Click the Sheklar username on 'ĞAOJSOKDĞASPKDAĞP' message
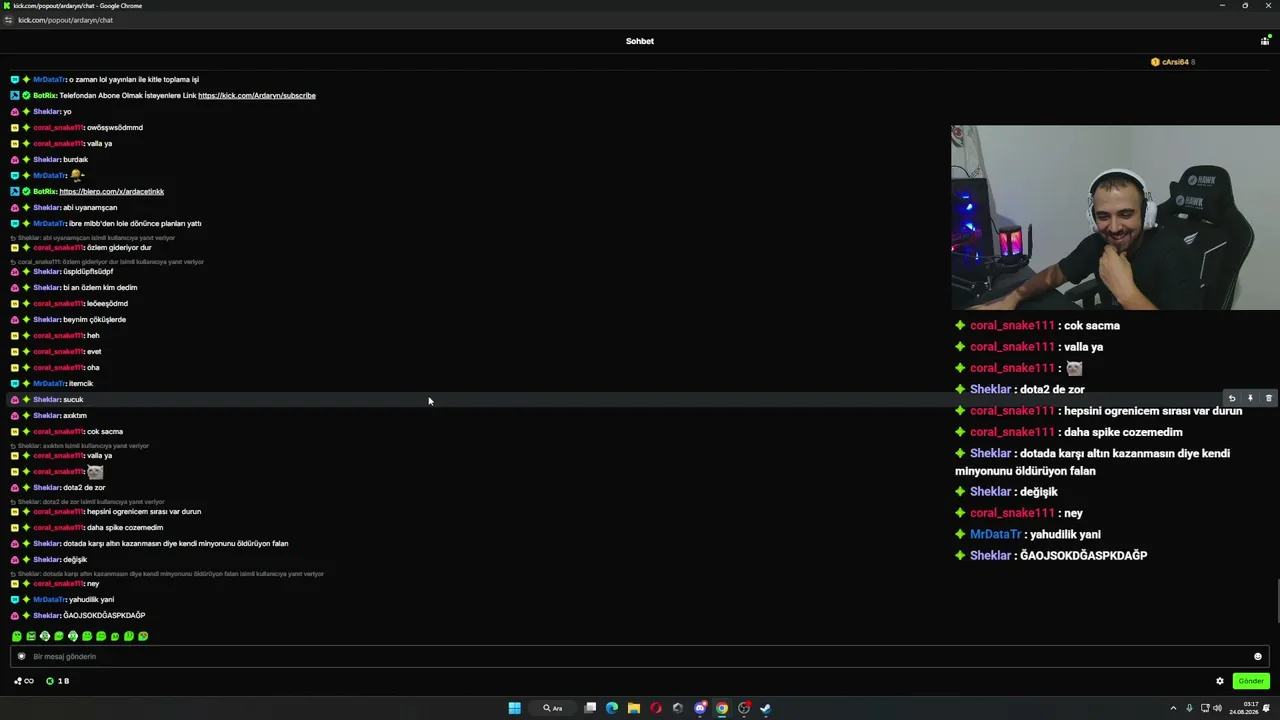The width and height of the screenshot is (1280, 720). click(x=46, y=616)
